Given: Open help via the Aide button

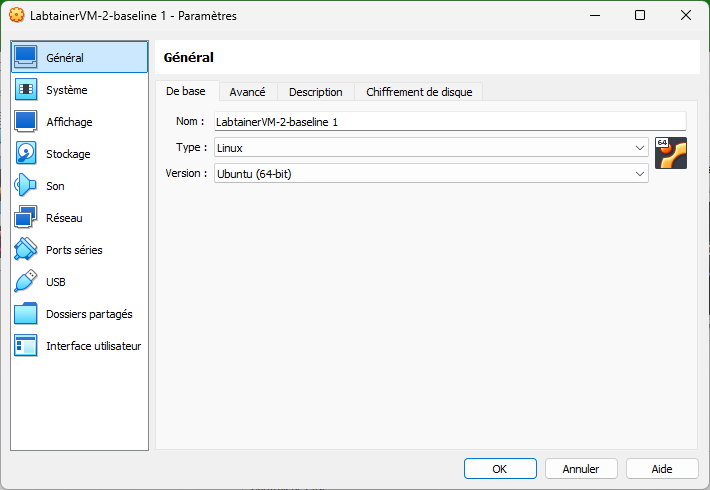Looking at the screenshot, I should [x=662, y=468].
